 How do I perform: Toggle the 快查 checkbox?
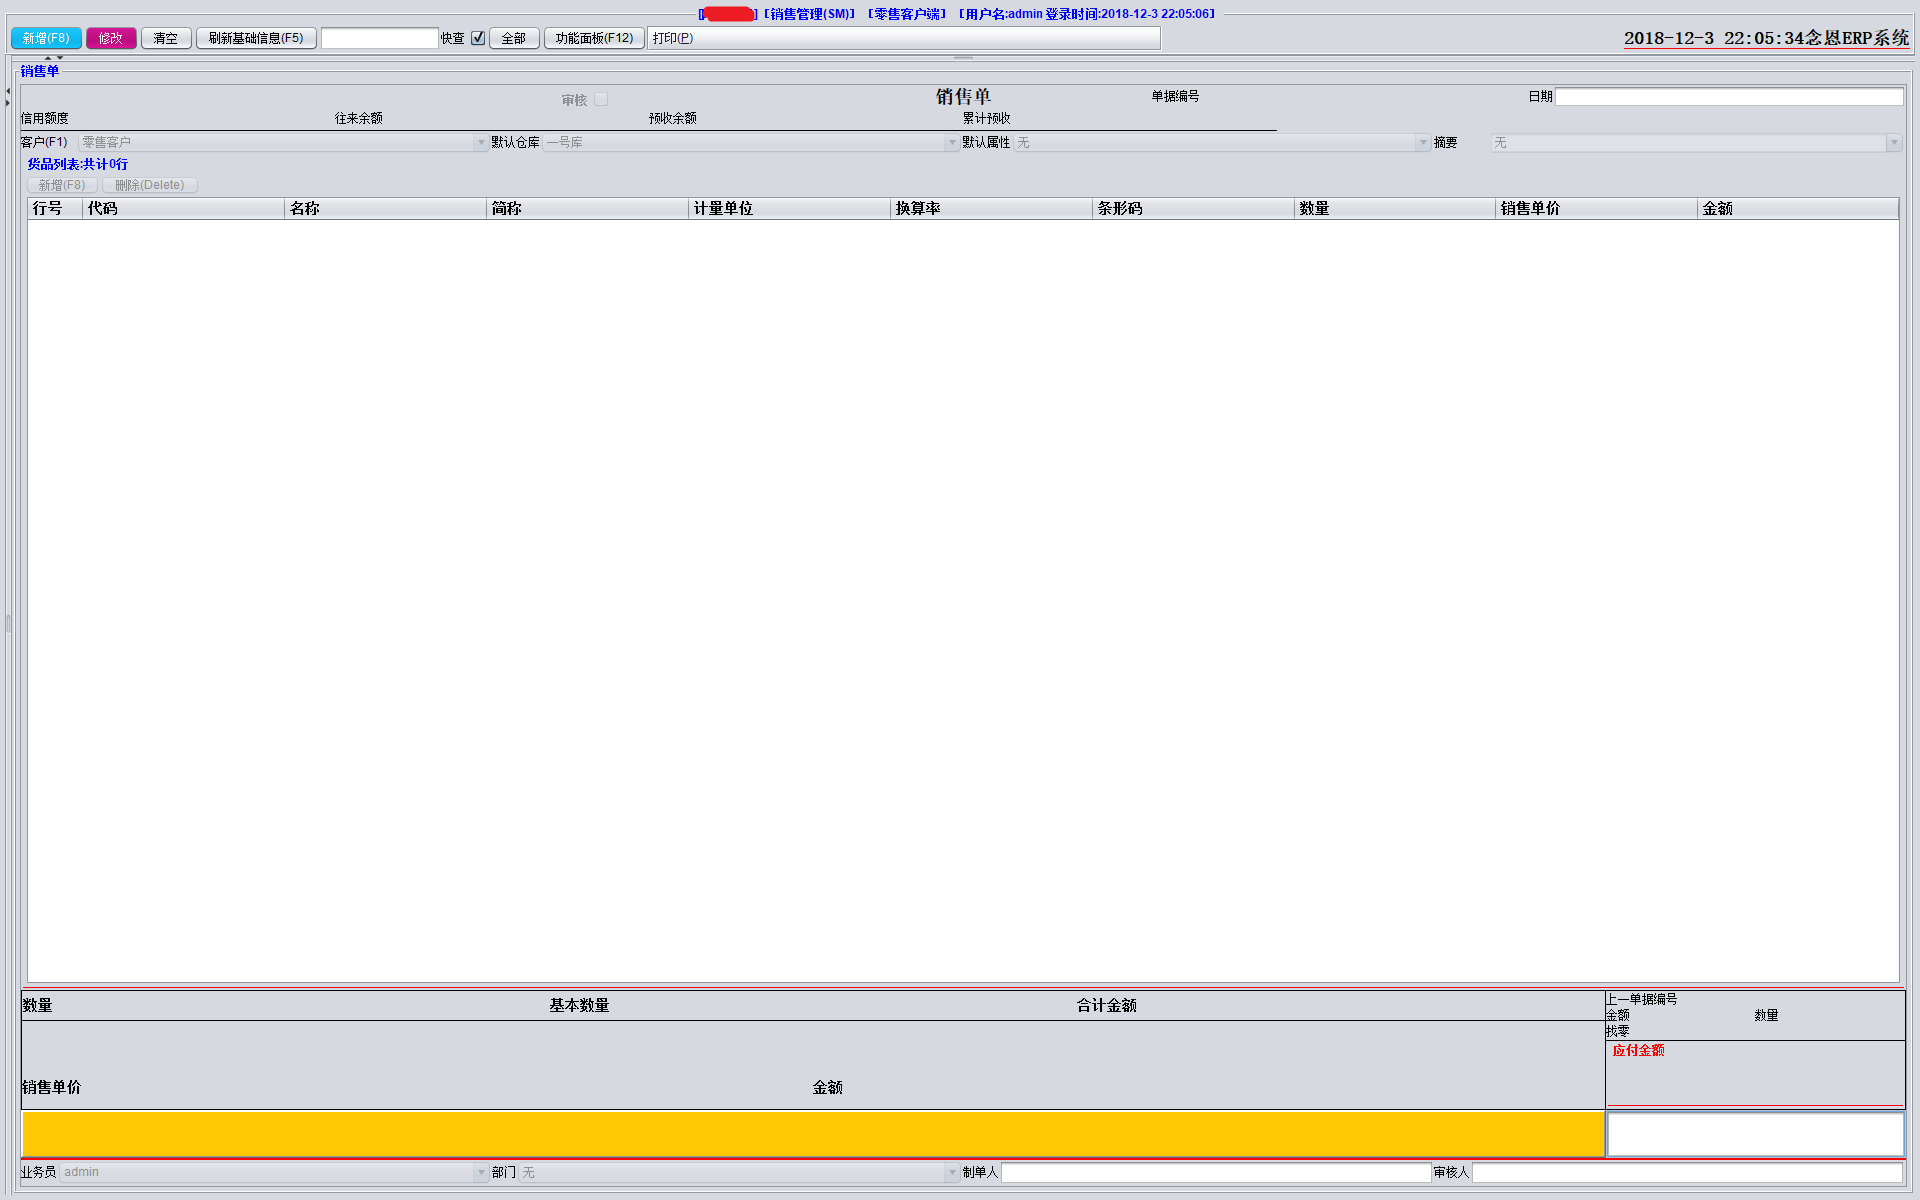[x=478, y=38]
